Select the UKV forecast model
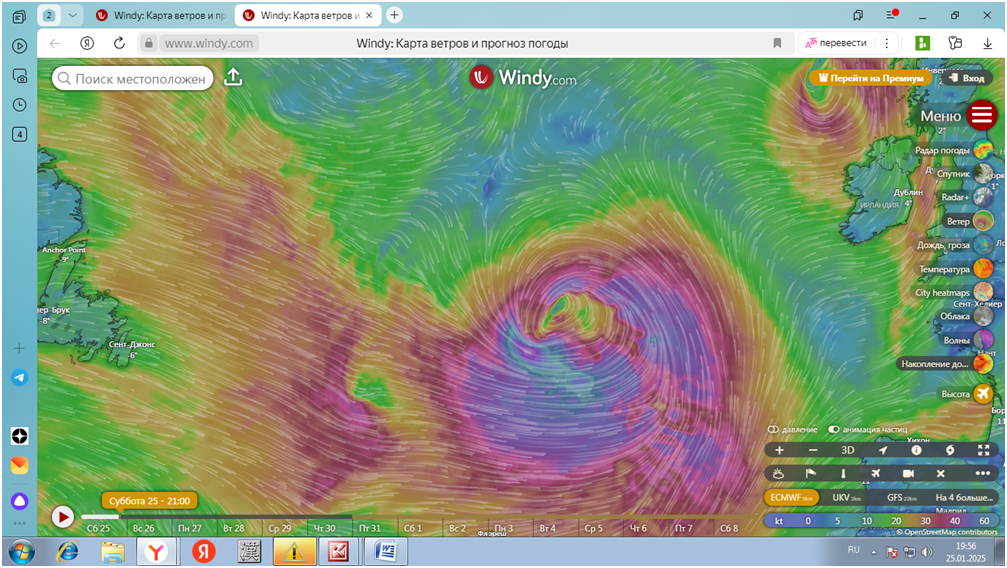 coord(848,497)
